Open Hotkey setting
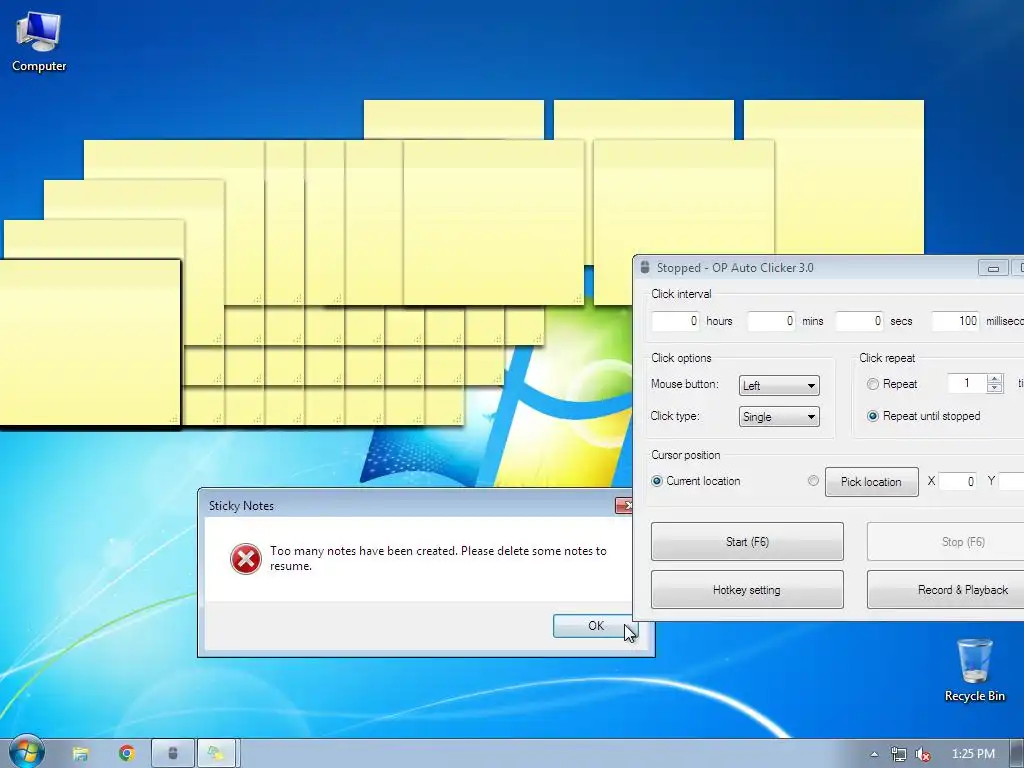 747,590
